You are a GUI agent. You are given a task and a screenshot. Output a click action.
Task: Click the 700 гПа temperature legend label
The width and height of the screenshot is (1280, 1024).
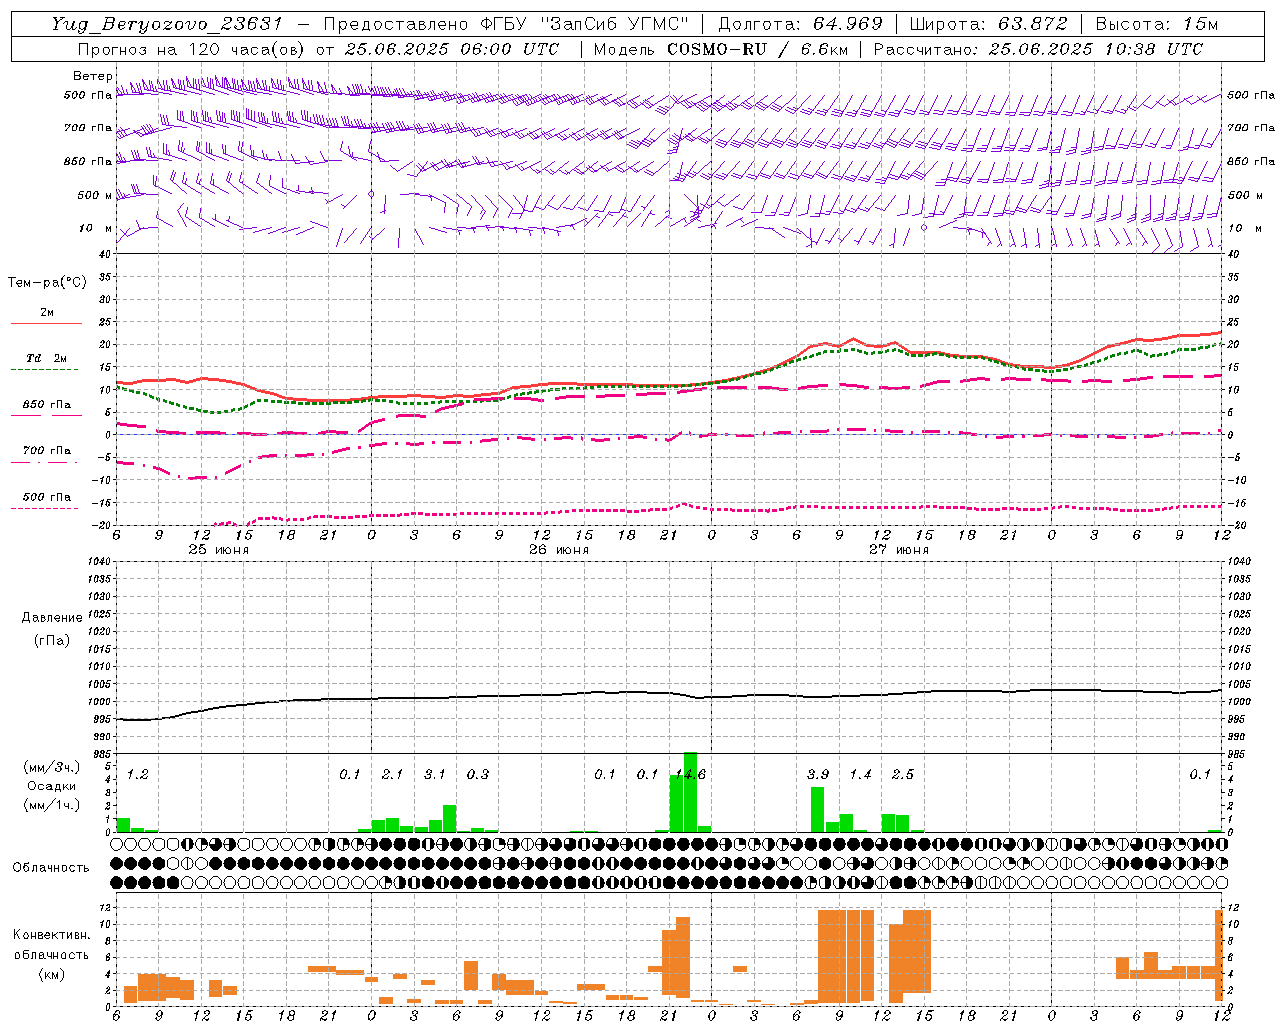pos(47,450)
